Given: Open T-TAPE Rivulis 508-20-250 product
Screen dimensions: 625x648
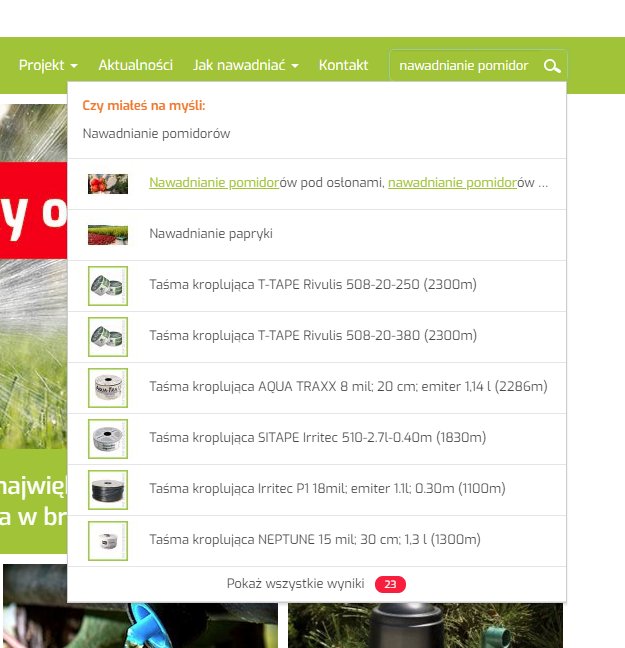Looking at the screenshot, I should pos(317,286).
